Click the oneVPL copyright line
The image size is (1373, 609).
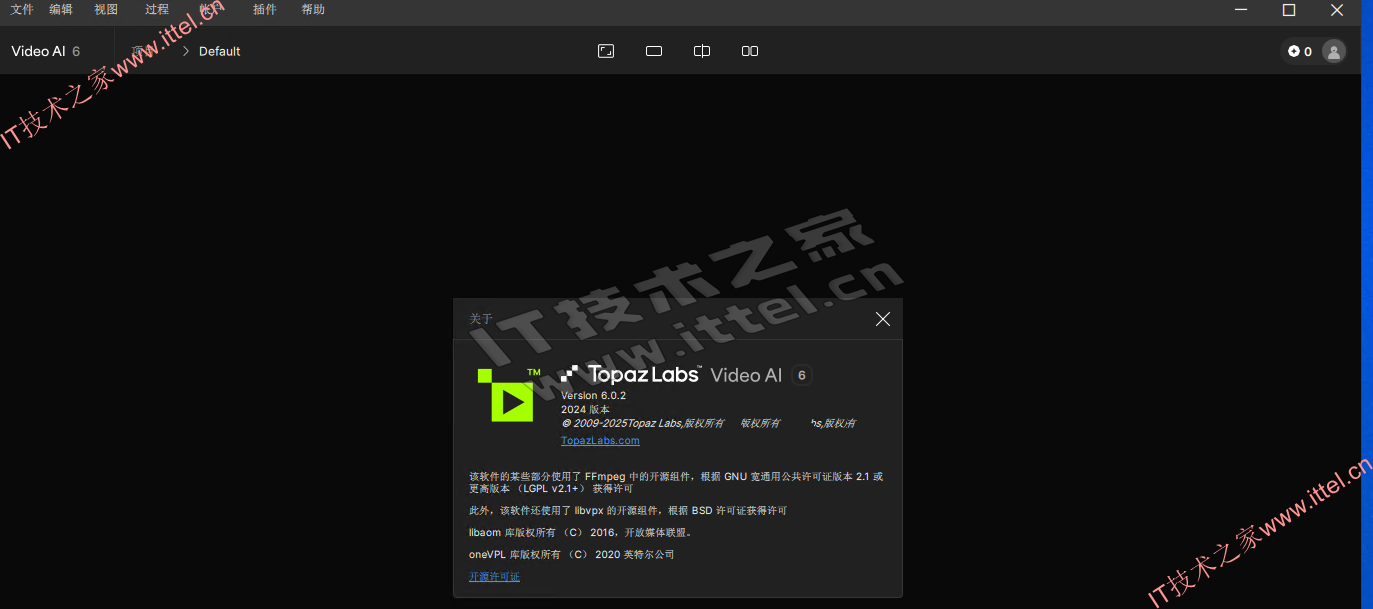click(x=572, y=555)
